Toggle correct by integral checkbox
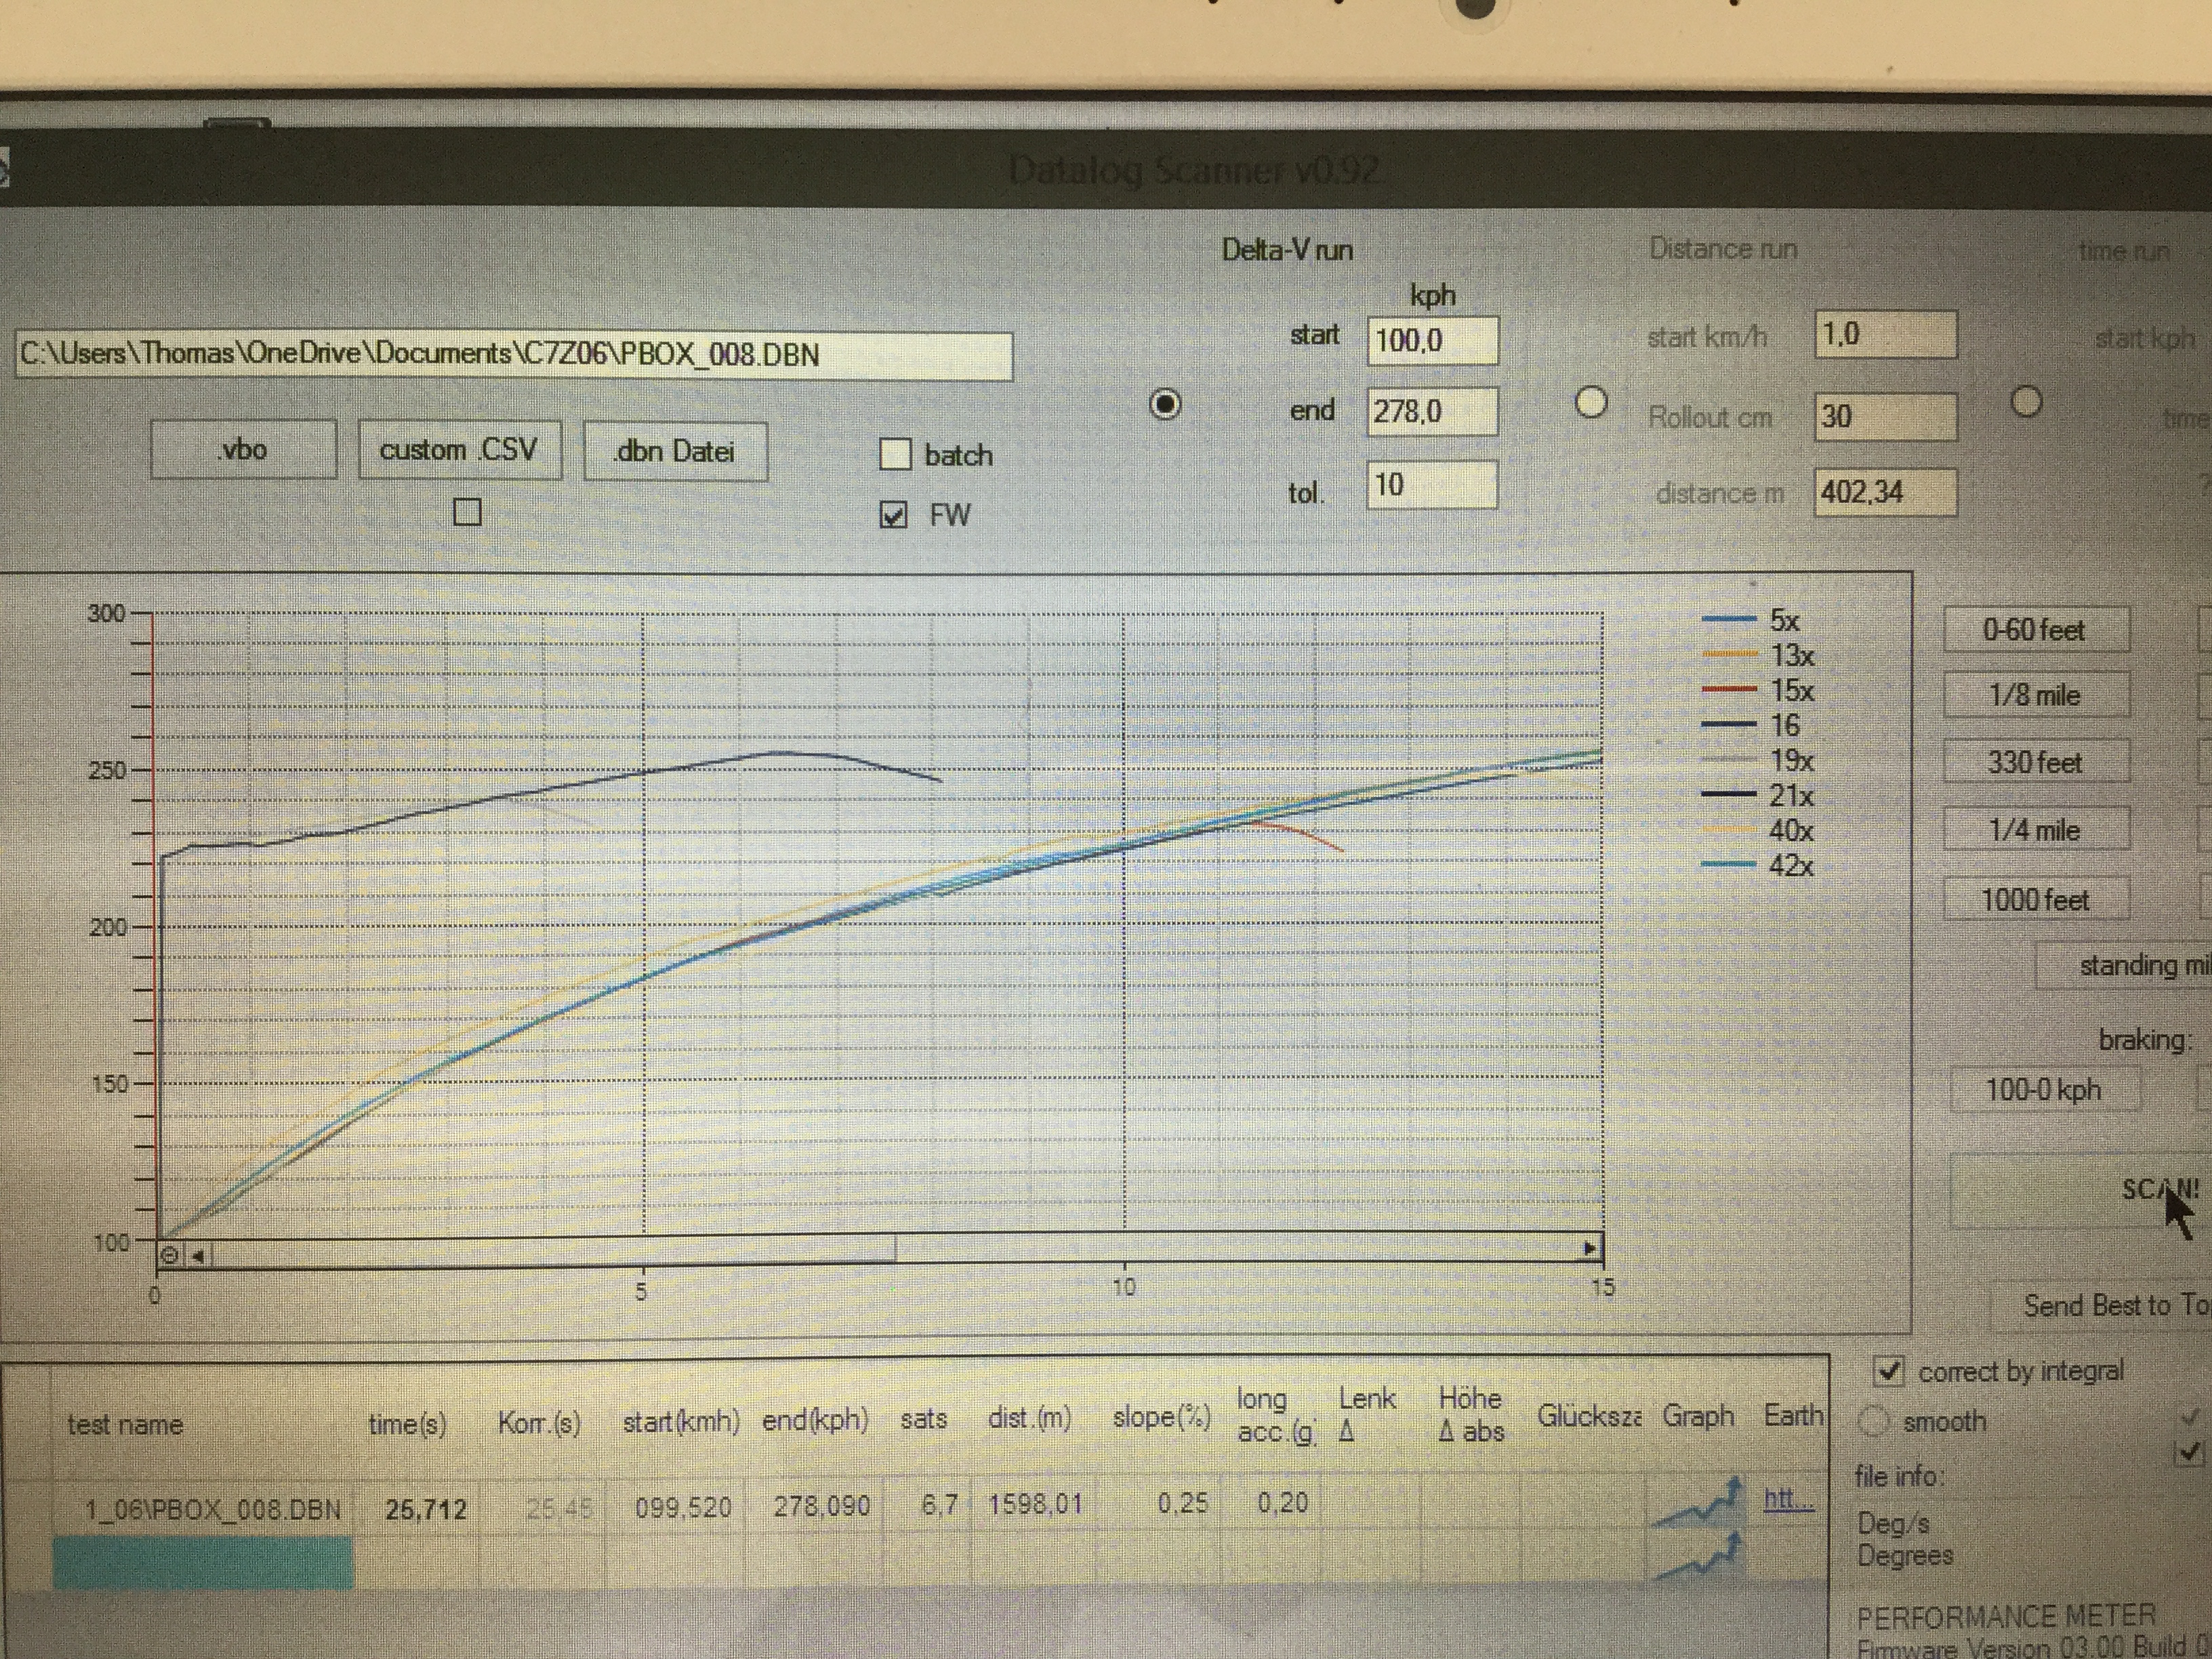The width and height of the screenshot is (2212, 1659). 1888,1371
